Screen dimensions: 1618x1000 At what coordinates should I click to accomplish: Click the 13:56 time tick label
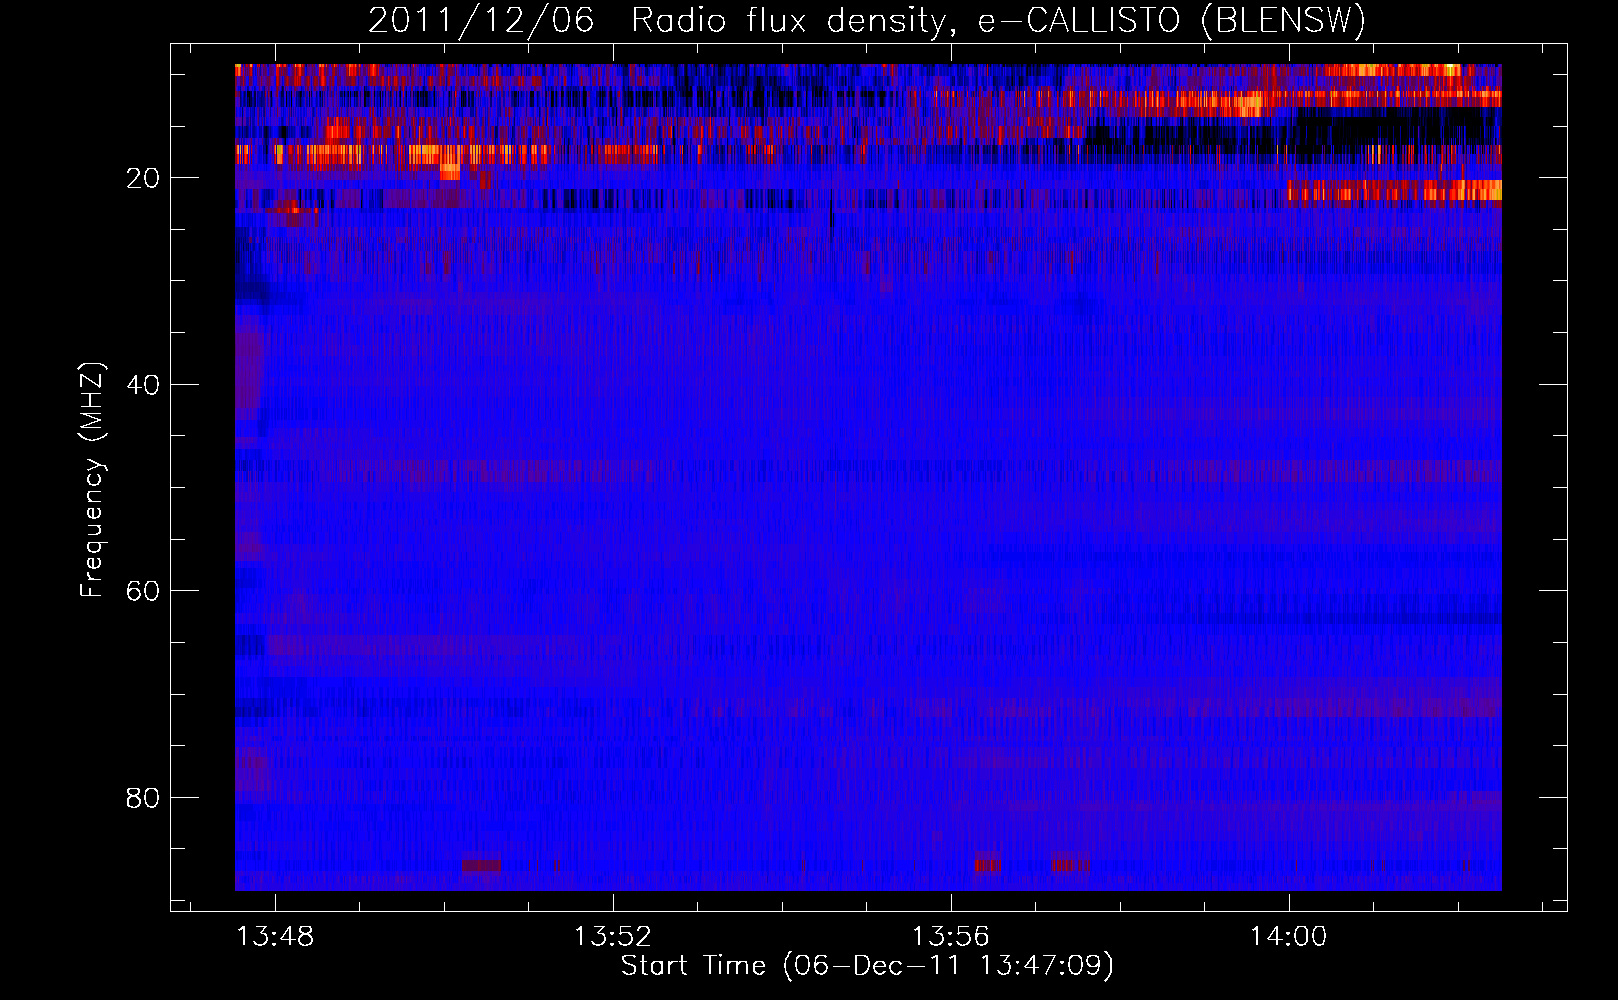click(950, 937)
